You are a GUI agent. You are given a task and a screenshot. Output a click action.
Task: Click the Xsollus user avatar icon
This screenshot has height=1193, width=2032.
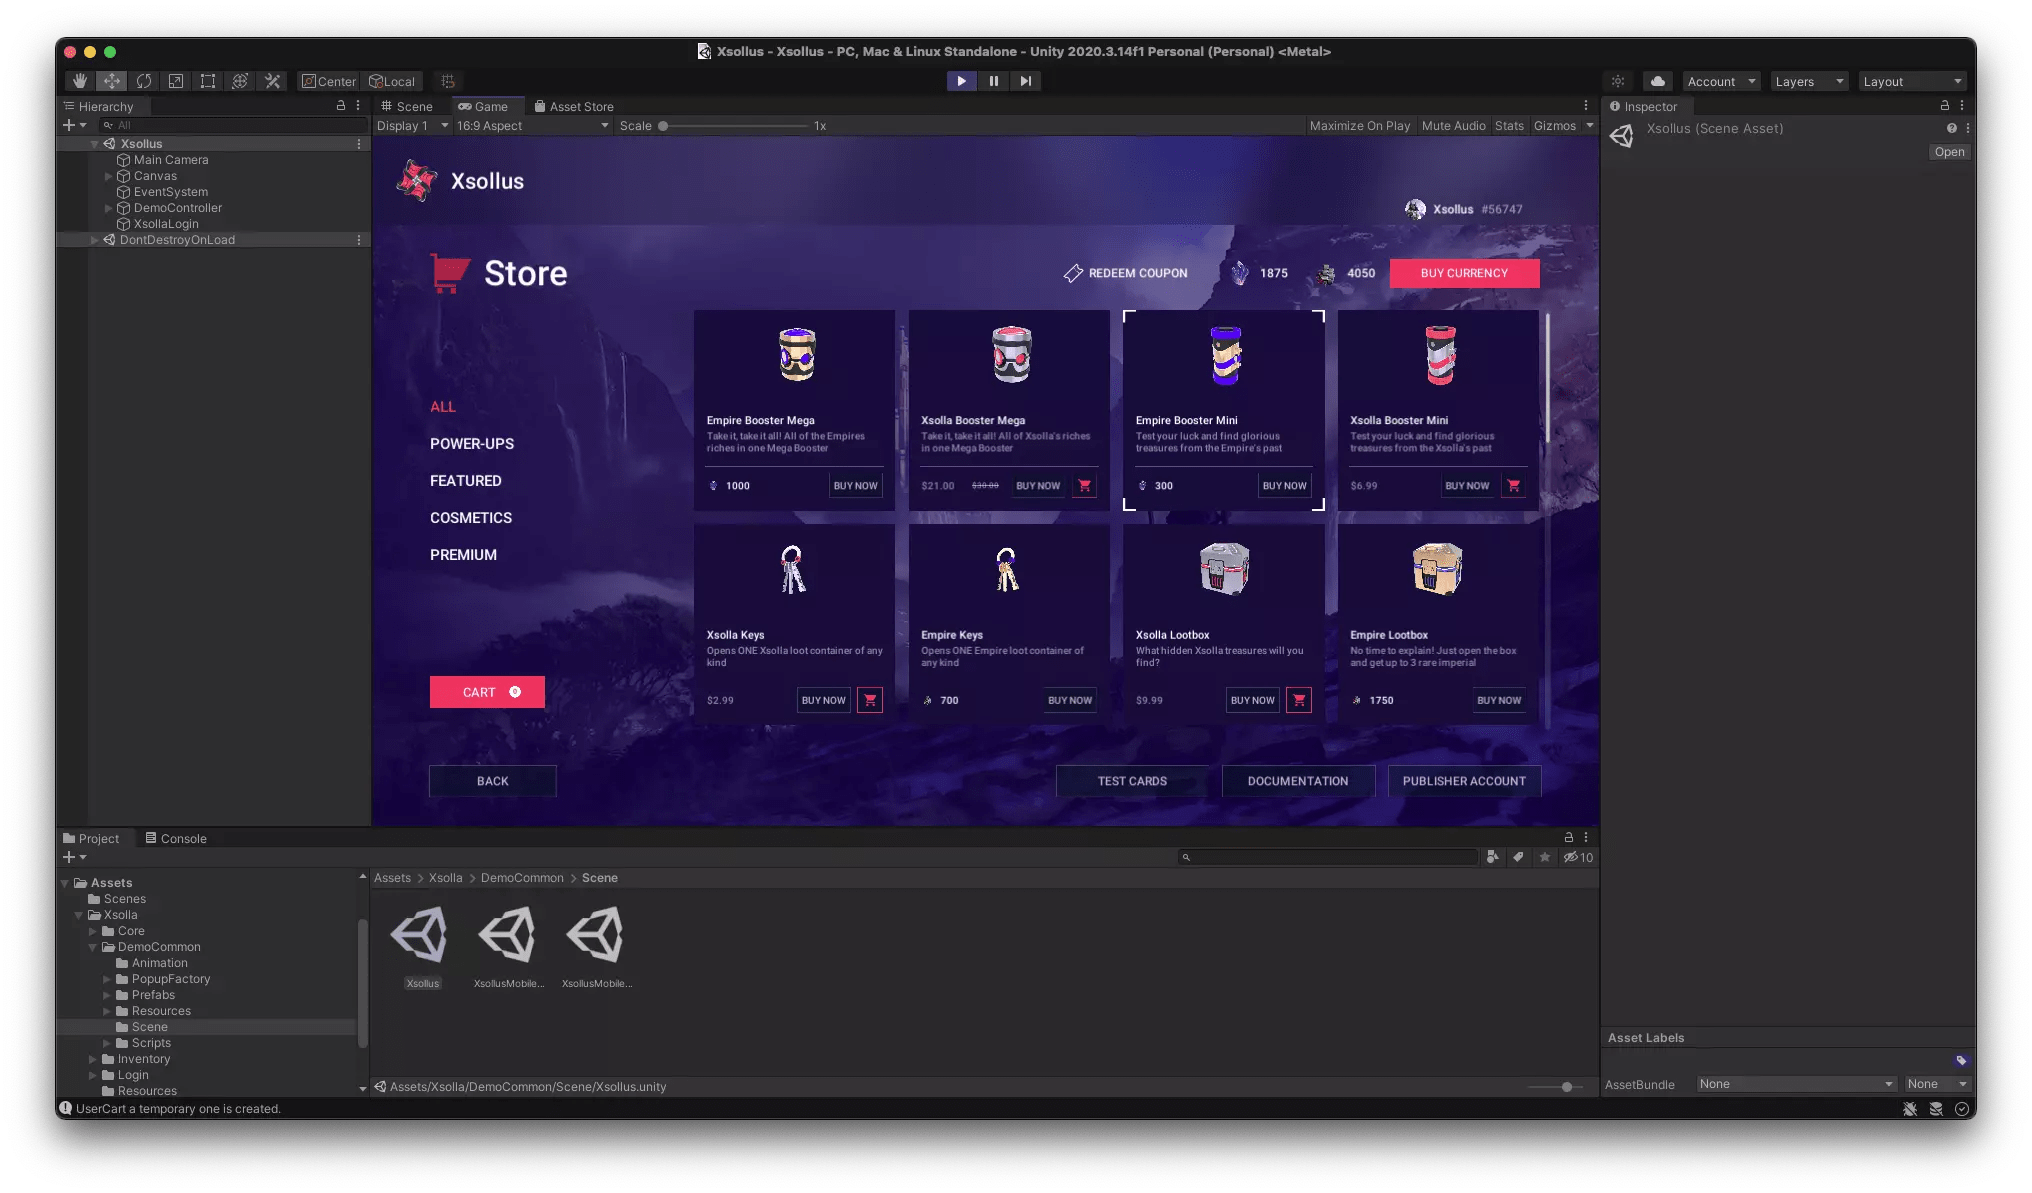[x=1415, y=209]
